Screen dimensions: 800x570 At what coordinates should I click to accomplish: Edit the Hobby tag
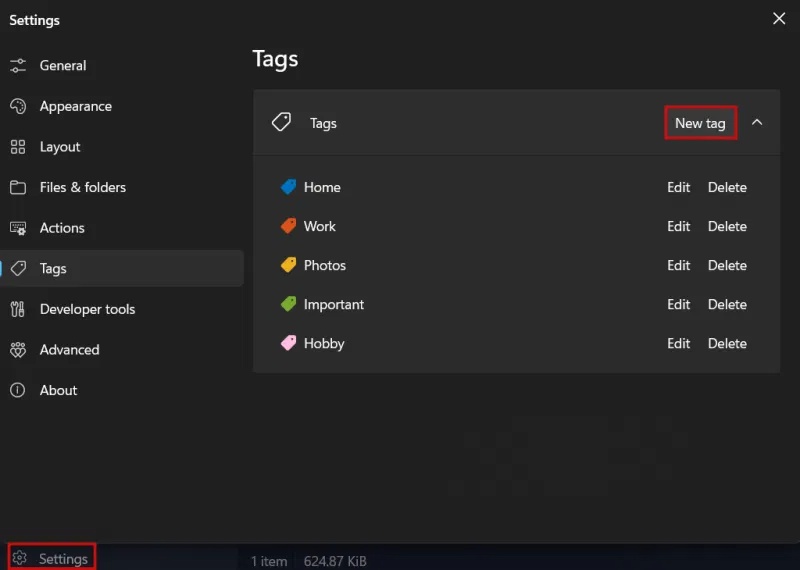tap(679, 343)
